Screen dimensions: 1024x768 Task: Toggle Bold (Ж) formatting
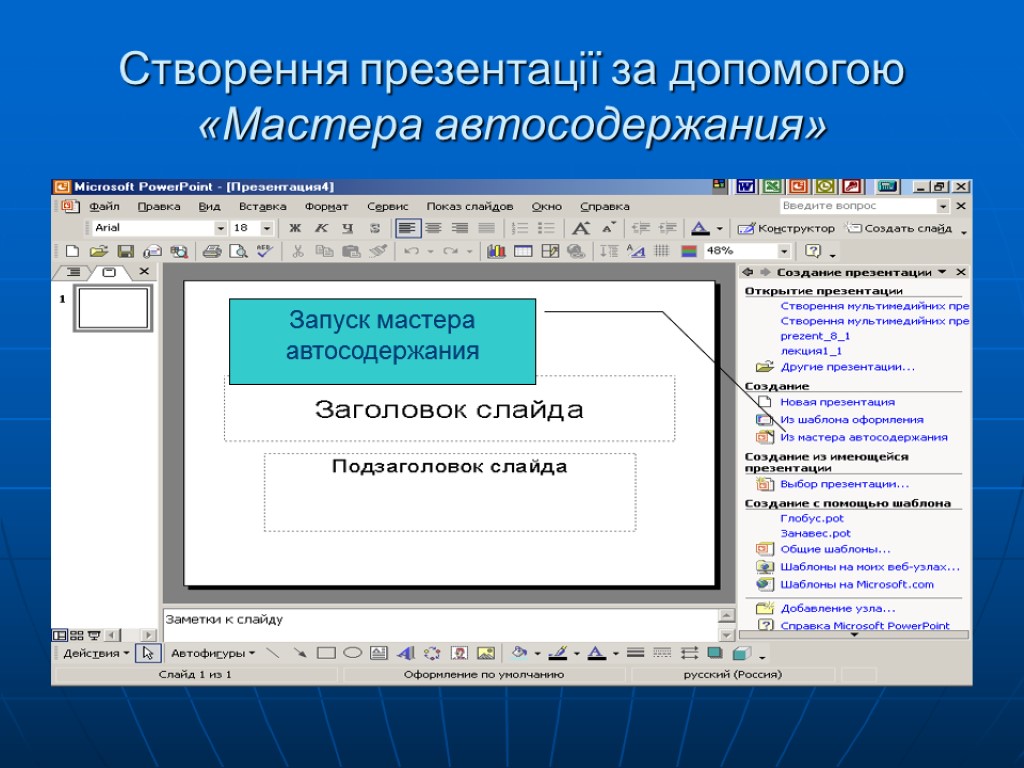pyautogui.click(x=295, y=228)
